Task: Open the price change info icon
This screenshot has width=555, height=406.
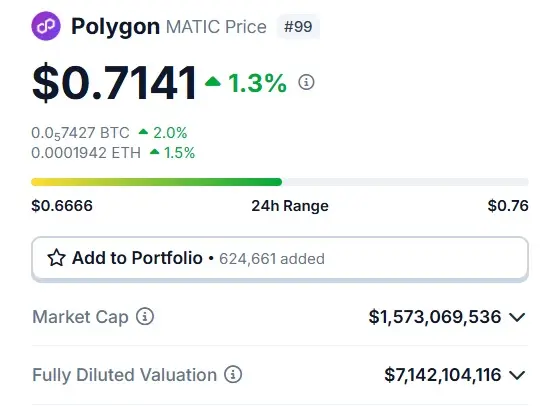Action: [x=306, y=82]
